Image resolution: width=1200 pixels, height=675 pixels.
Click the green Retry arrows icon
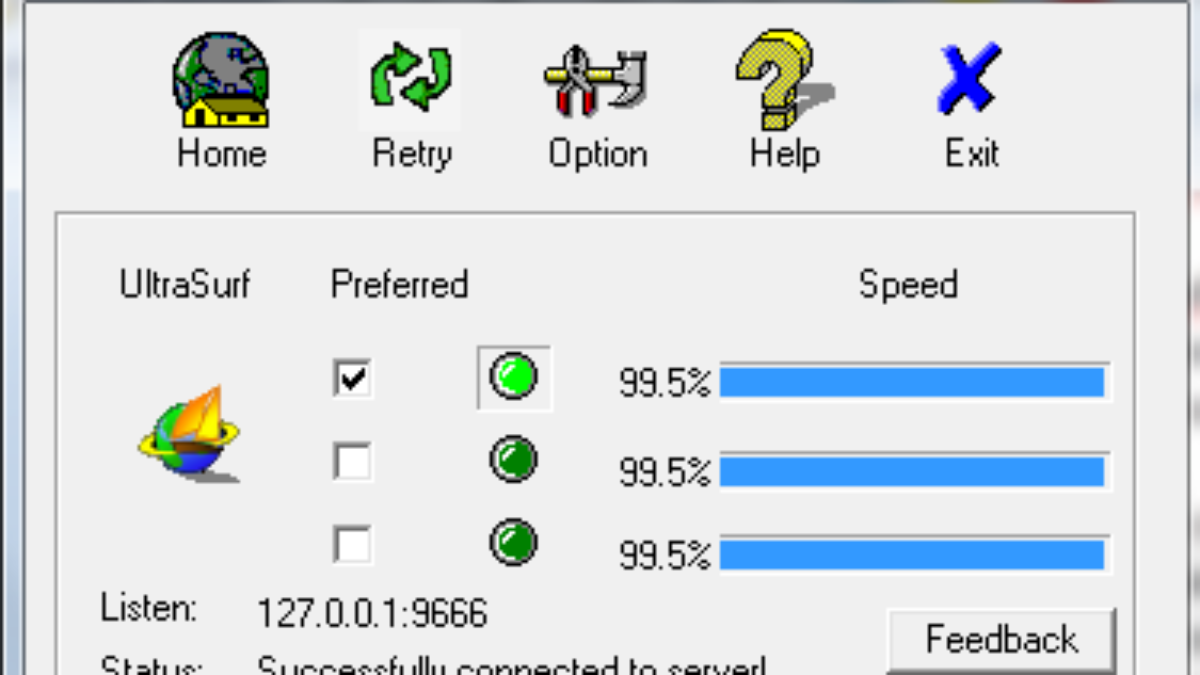(410, 80)
